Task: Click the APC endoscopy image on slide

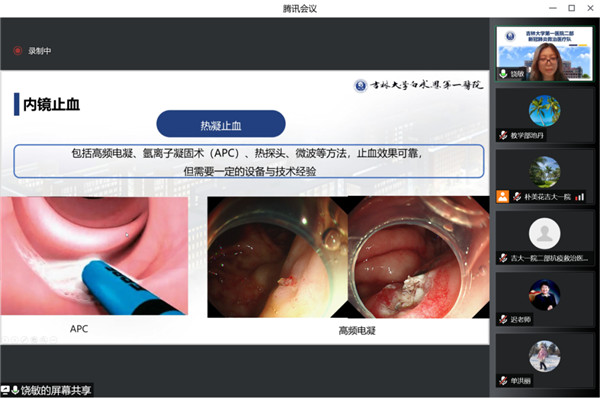Action: (94, 256)
